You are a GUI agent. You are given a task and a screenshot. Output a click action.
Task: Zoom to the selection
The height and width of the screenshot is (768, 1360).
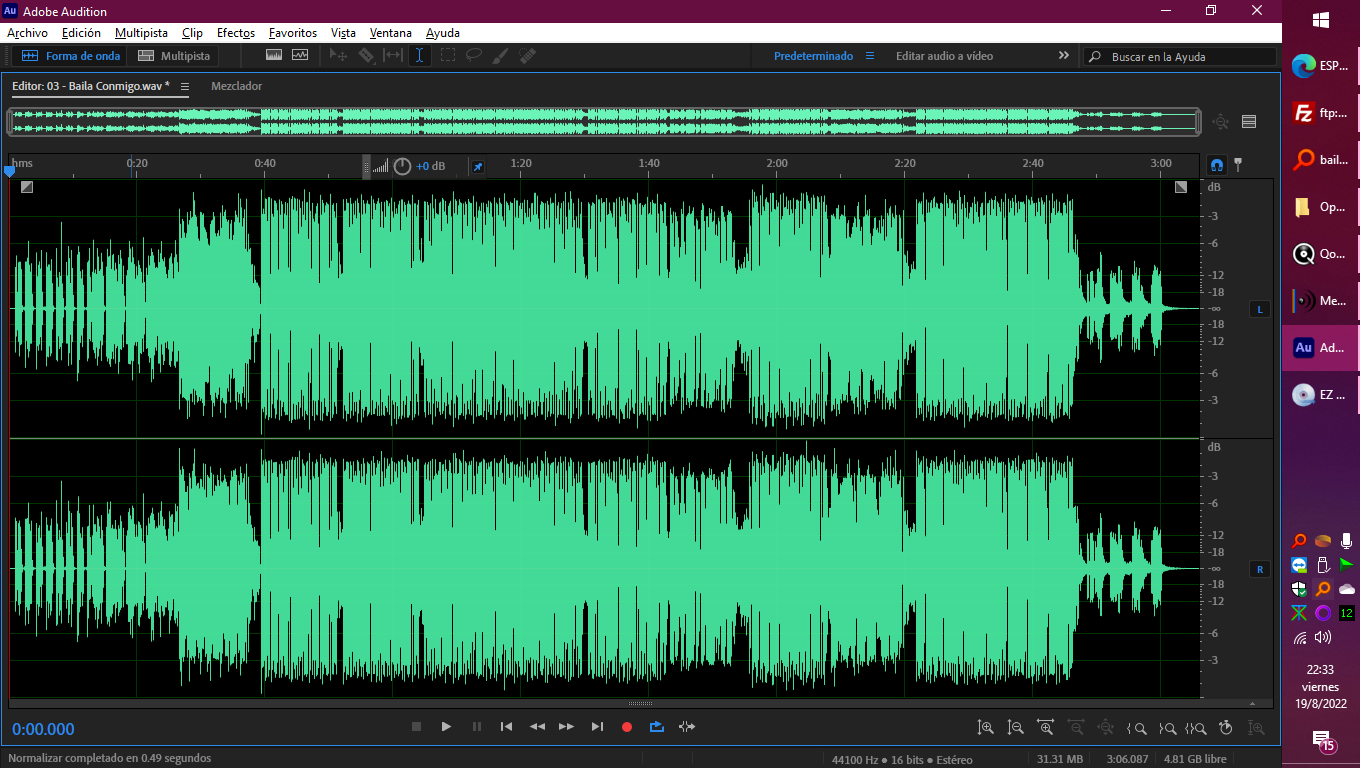(x=1196, y=728)
